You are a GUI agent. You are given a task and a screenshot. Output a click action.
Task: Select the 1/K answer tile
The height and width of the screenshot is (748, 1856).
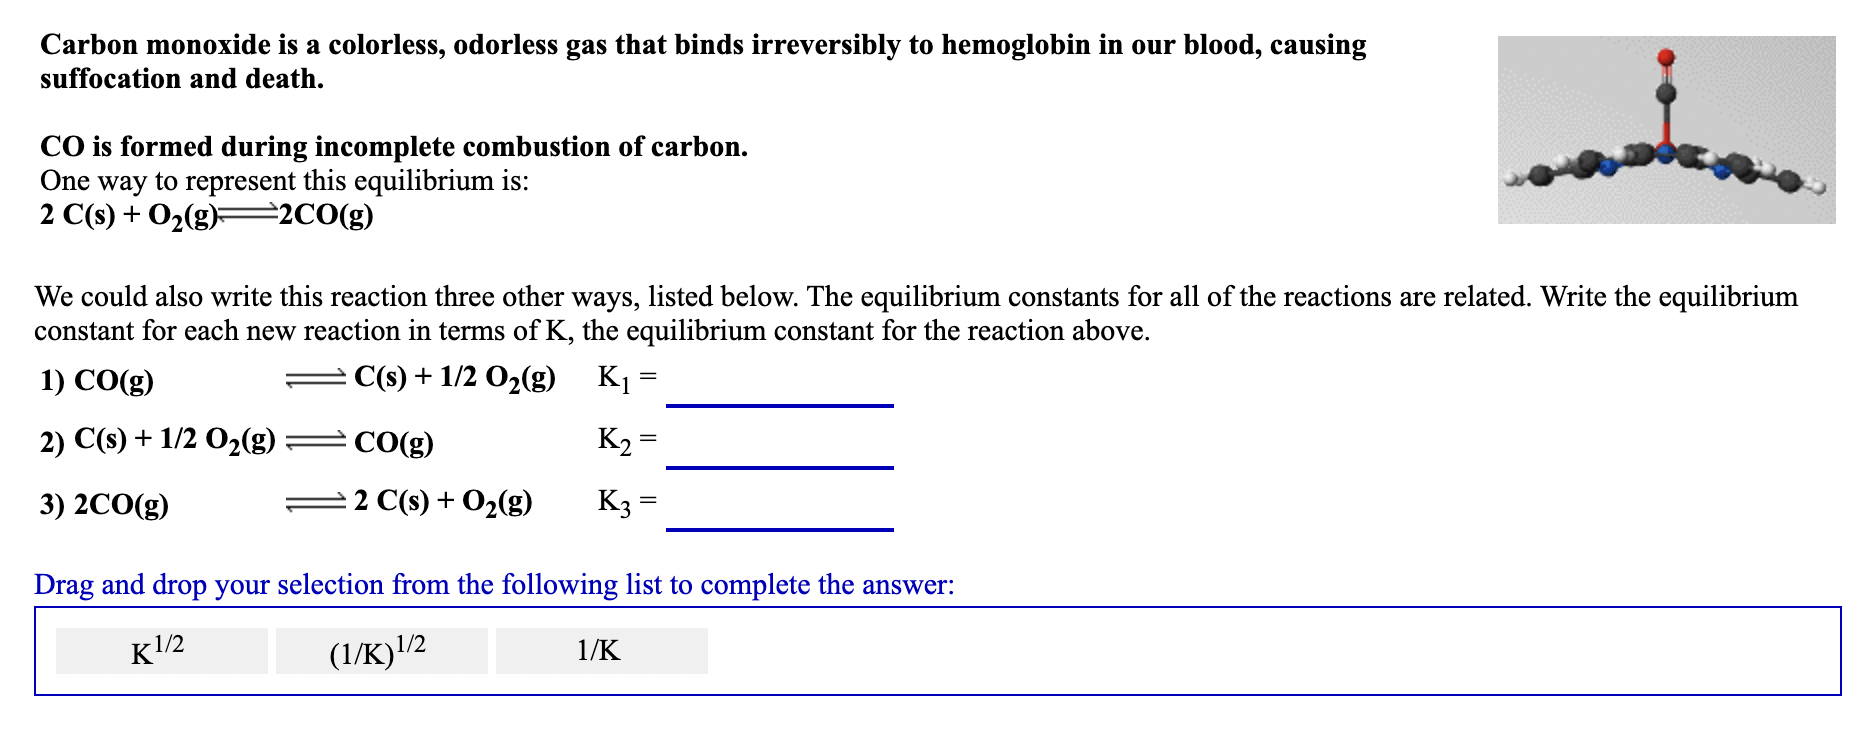tap(601, 651)
